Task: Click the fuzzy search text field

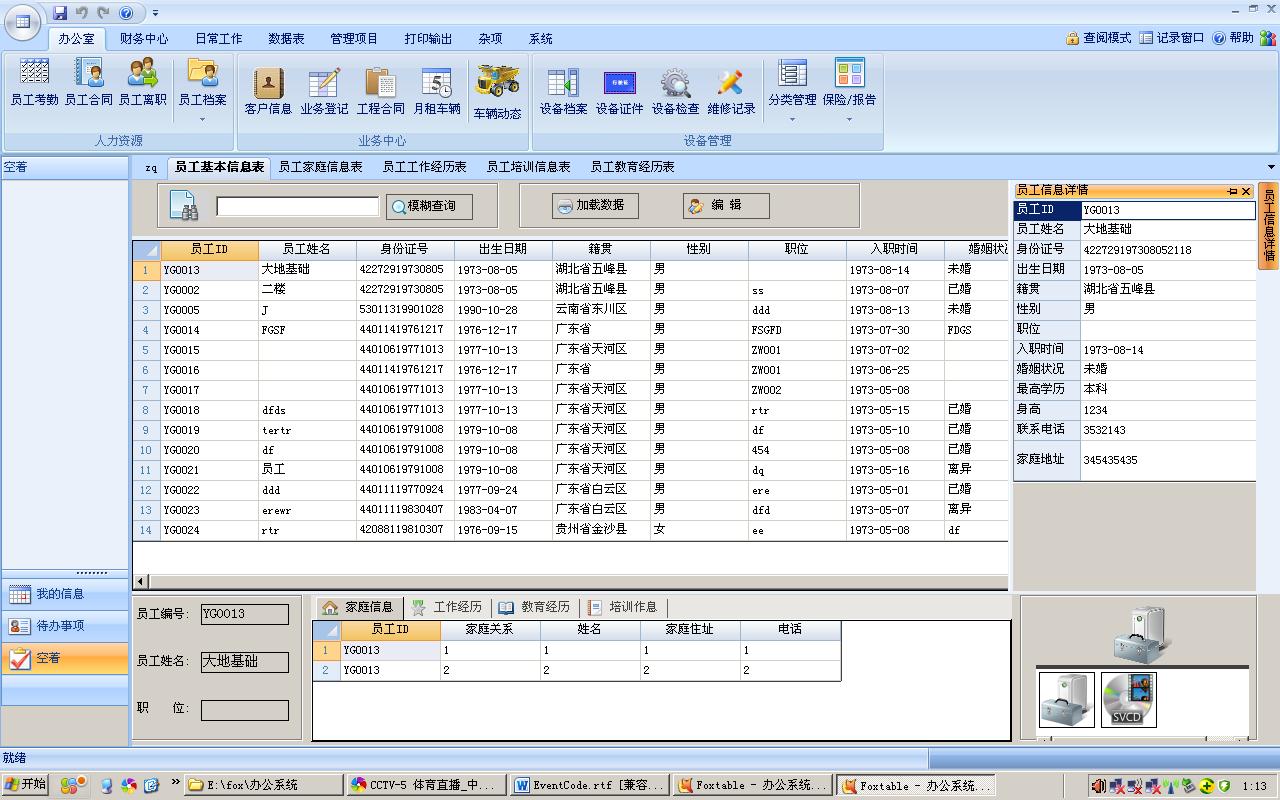Action: [x=297, y=206]
